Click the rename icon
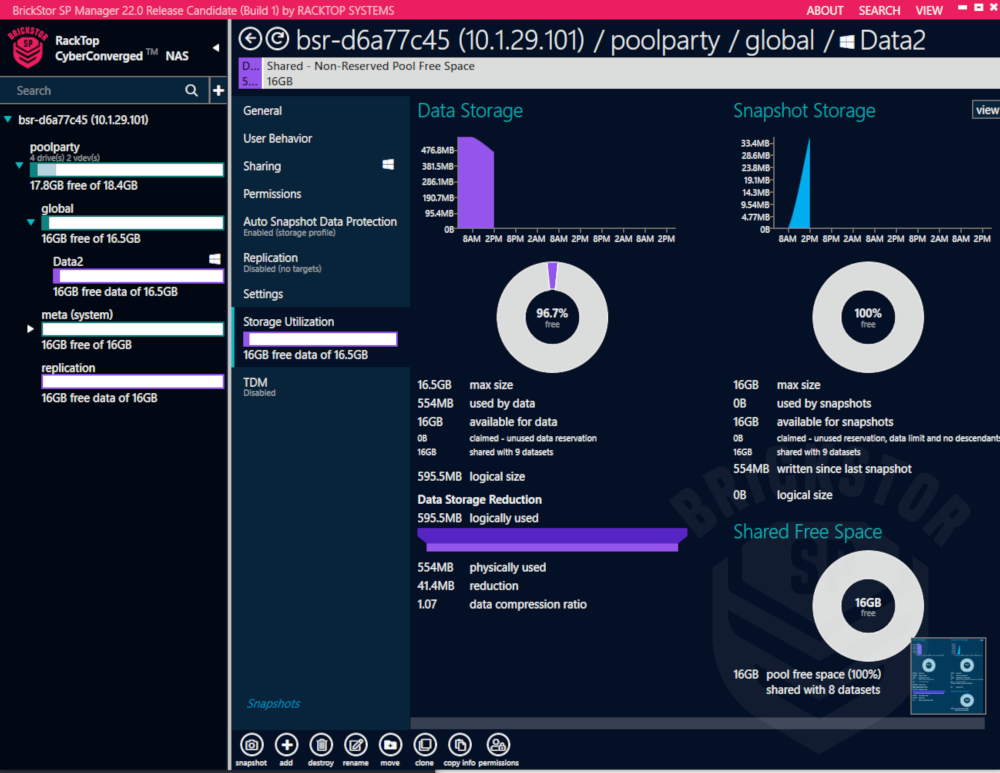The width and height of the screenshot is (1000, 773). pos(356,746)
